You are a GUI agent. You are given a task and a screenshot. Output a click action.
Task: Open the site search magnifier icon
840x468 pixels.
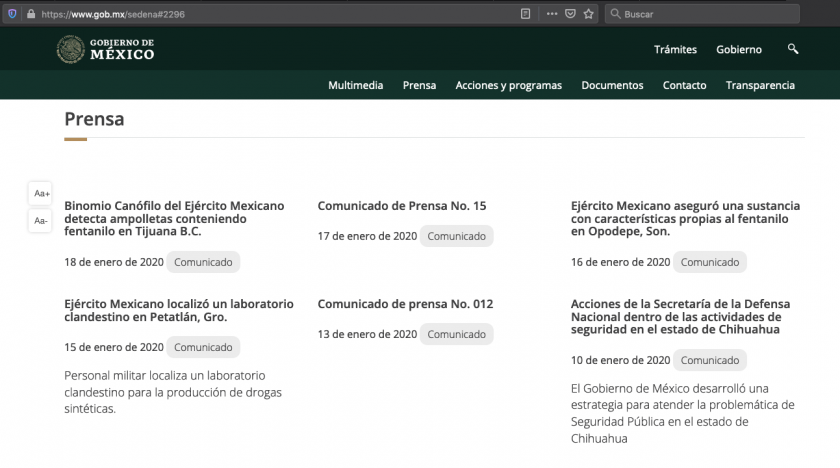(x=793, y=49)
